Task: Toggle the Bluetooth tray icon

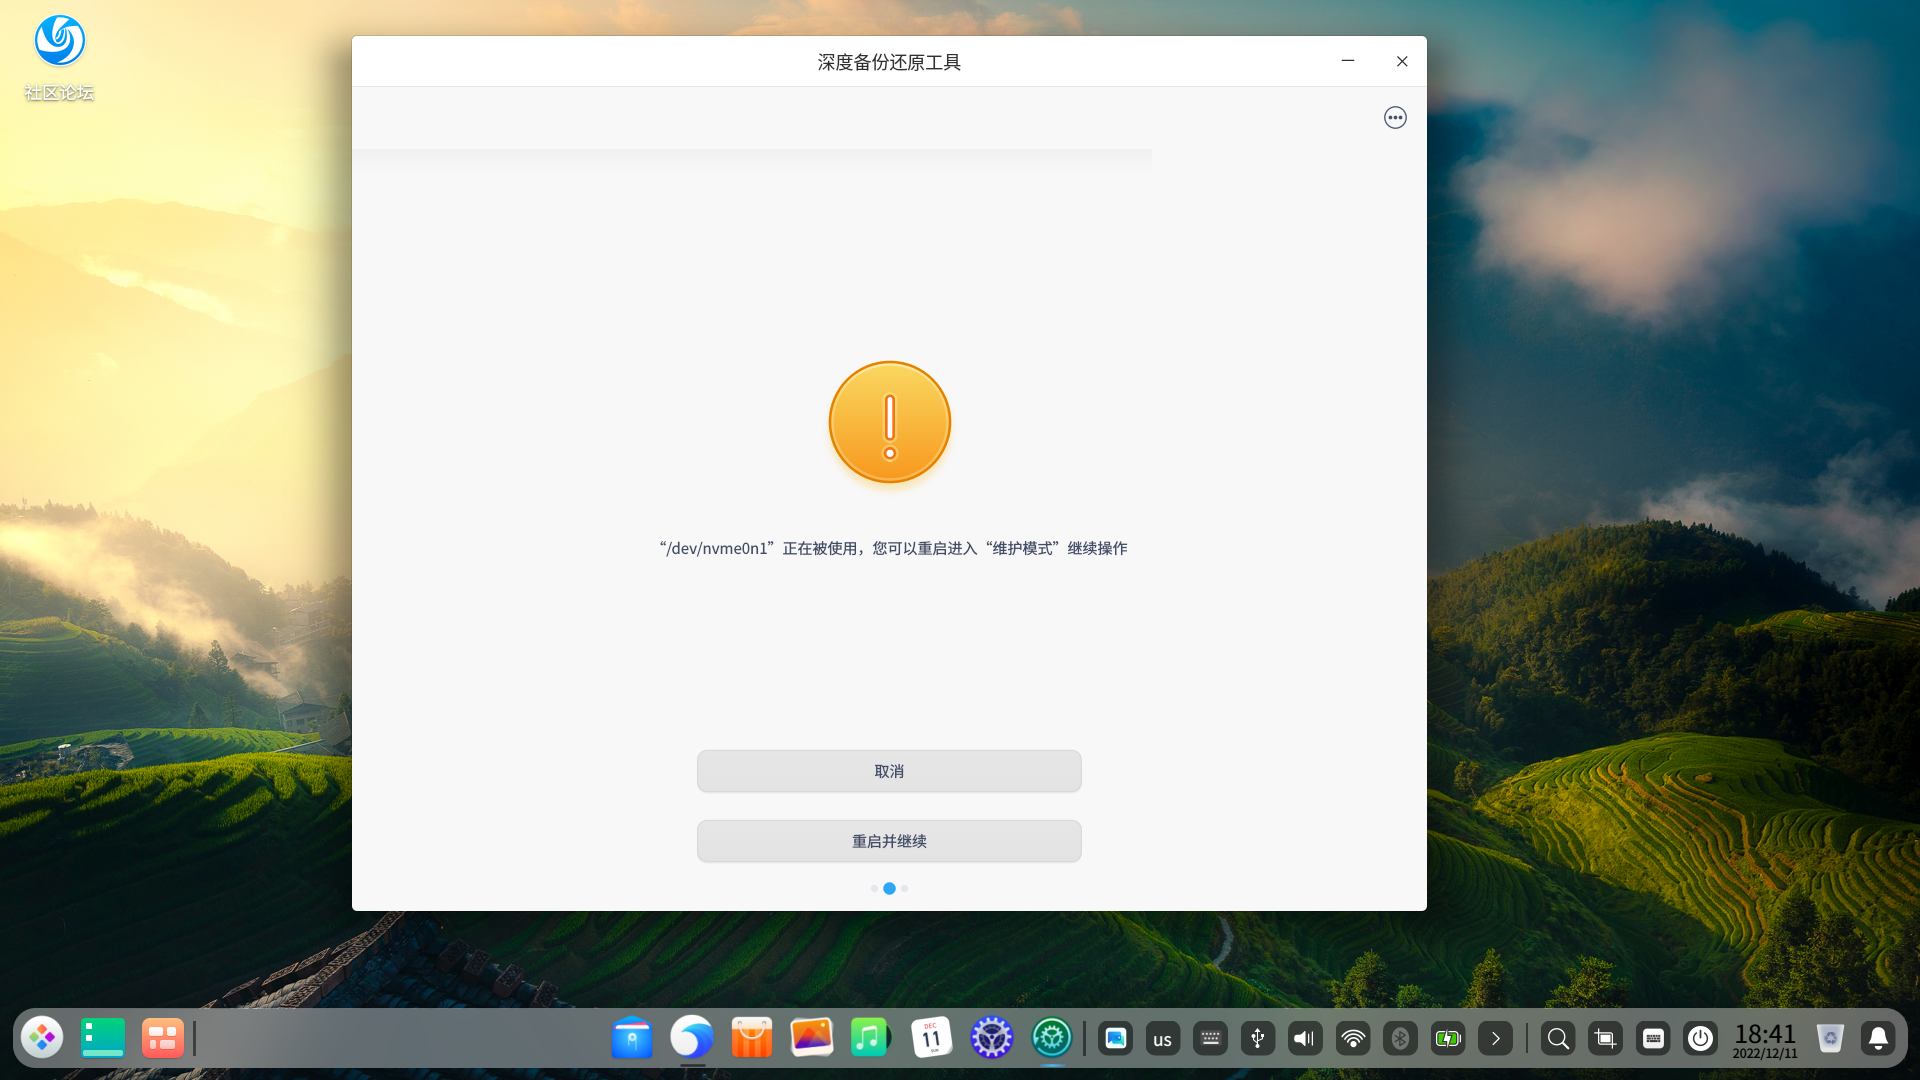Action: [1400, 1039]
